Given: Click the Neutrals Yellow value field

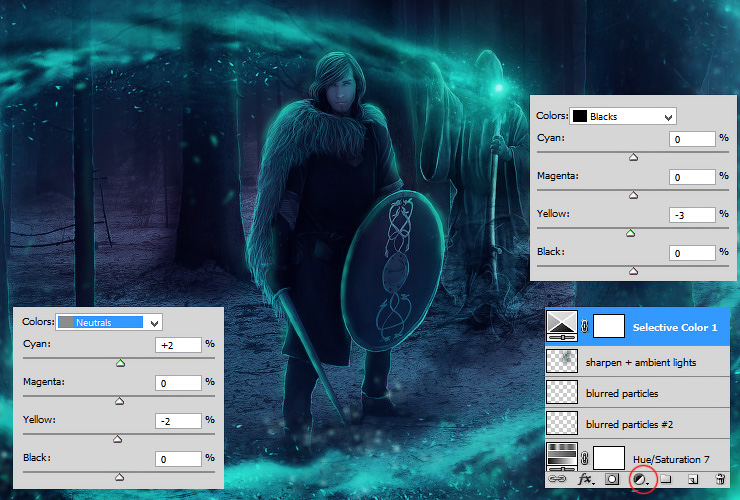Looking at the screenshot, I should coord(178,421).
